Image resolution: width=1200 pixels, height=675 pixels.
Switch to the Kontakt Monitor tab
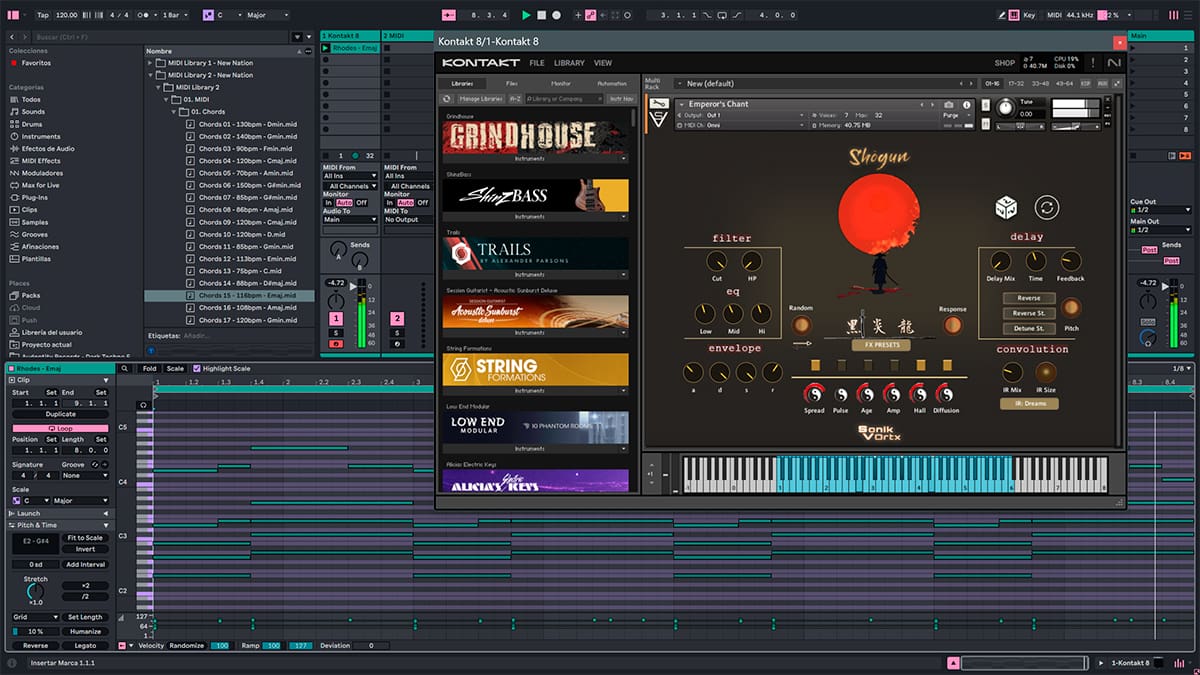[x=561, y=84]
